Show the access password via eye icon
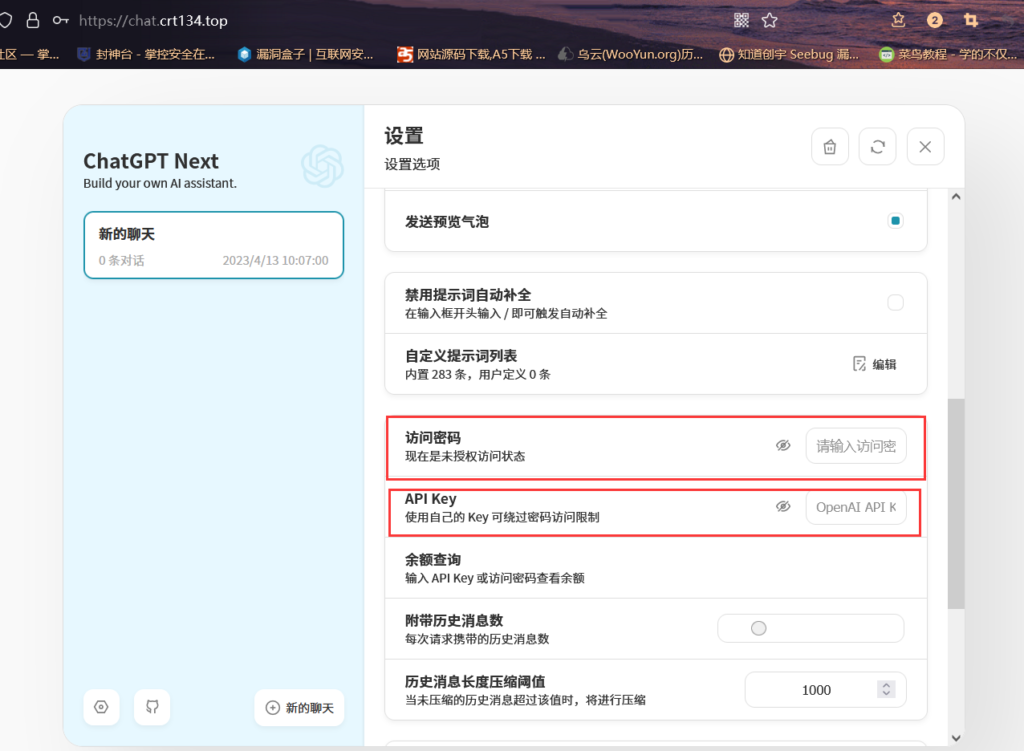1024x751 pixels. [783, 446]
